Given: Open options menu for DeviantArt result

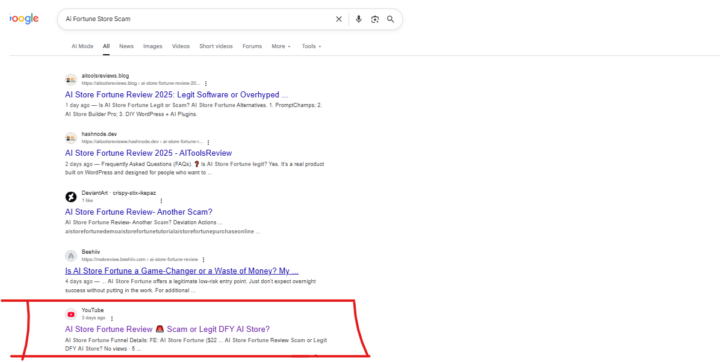Looking at the screenshot, I should coord(161,201).
